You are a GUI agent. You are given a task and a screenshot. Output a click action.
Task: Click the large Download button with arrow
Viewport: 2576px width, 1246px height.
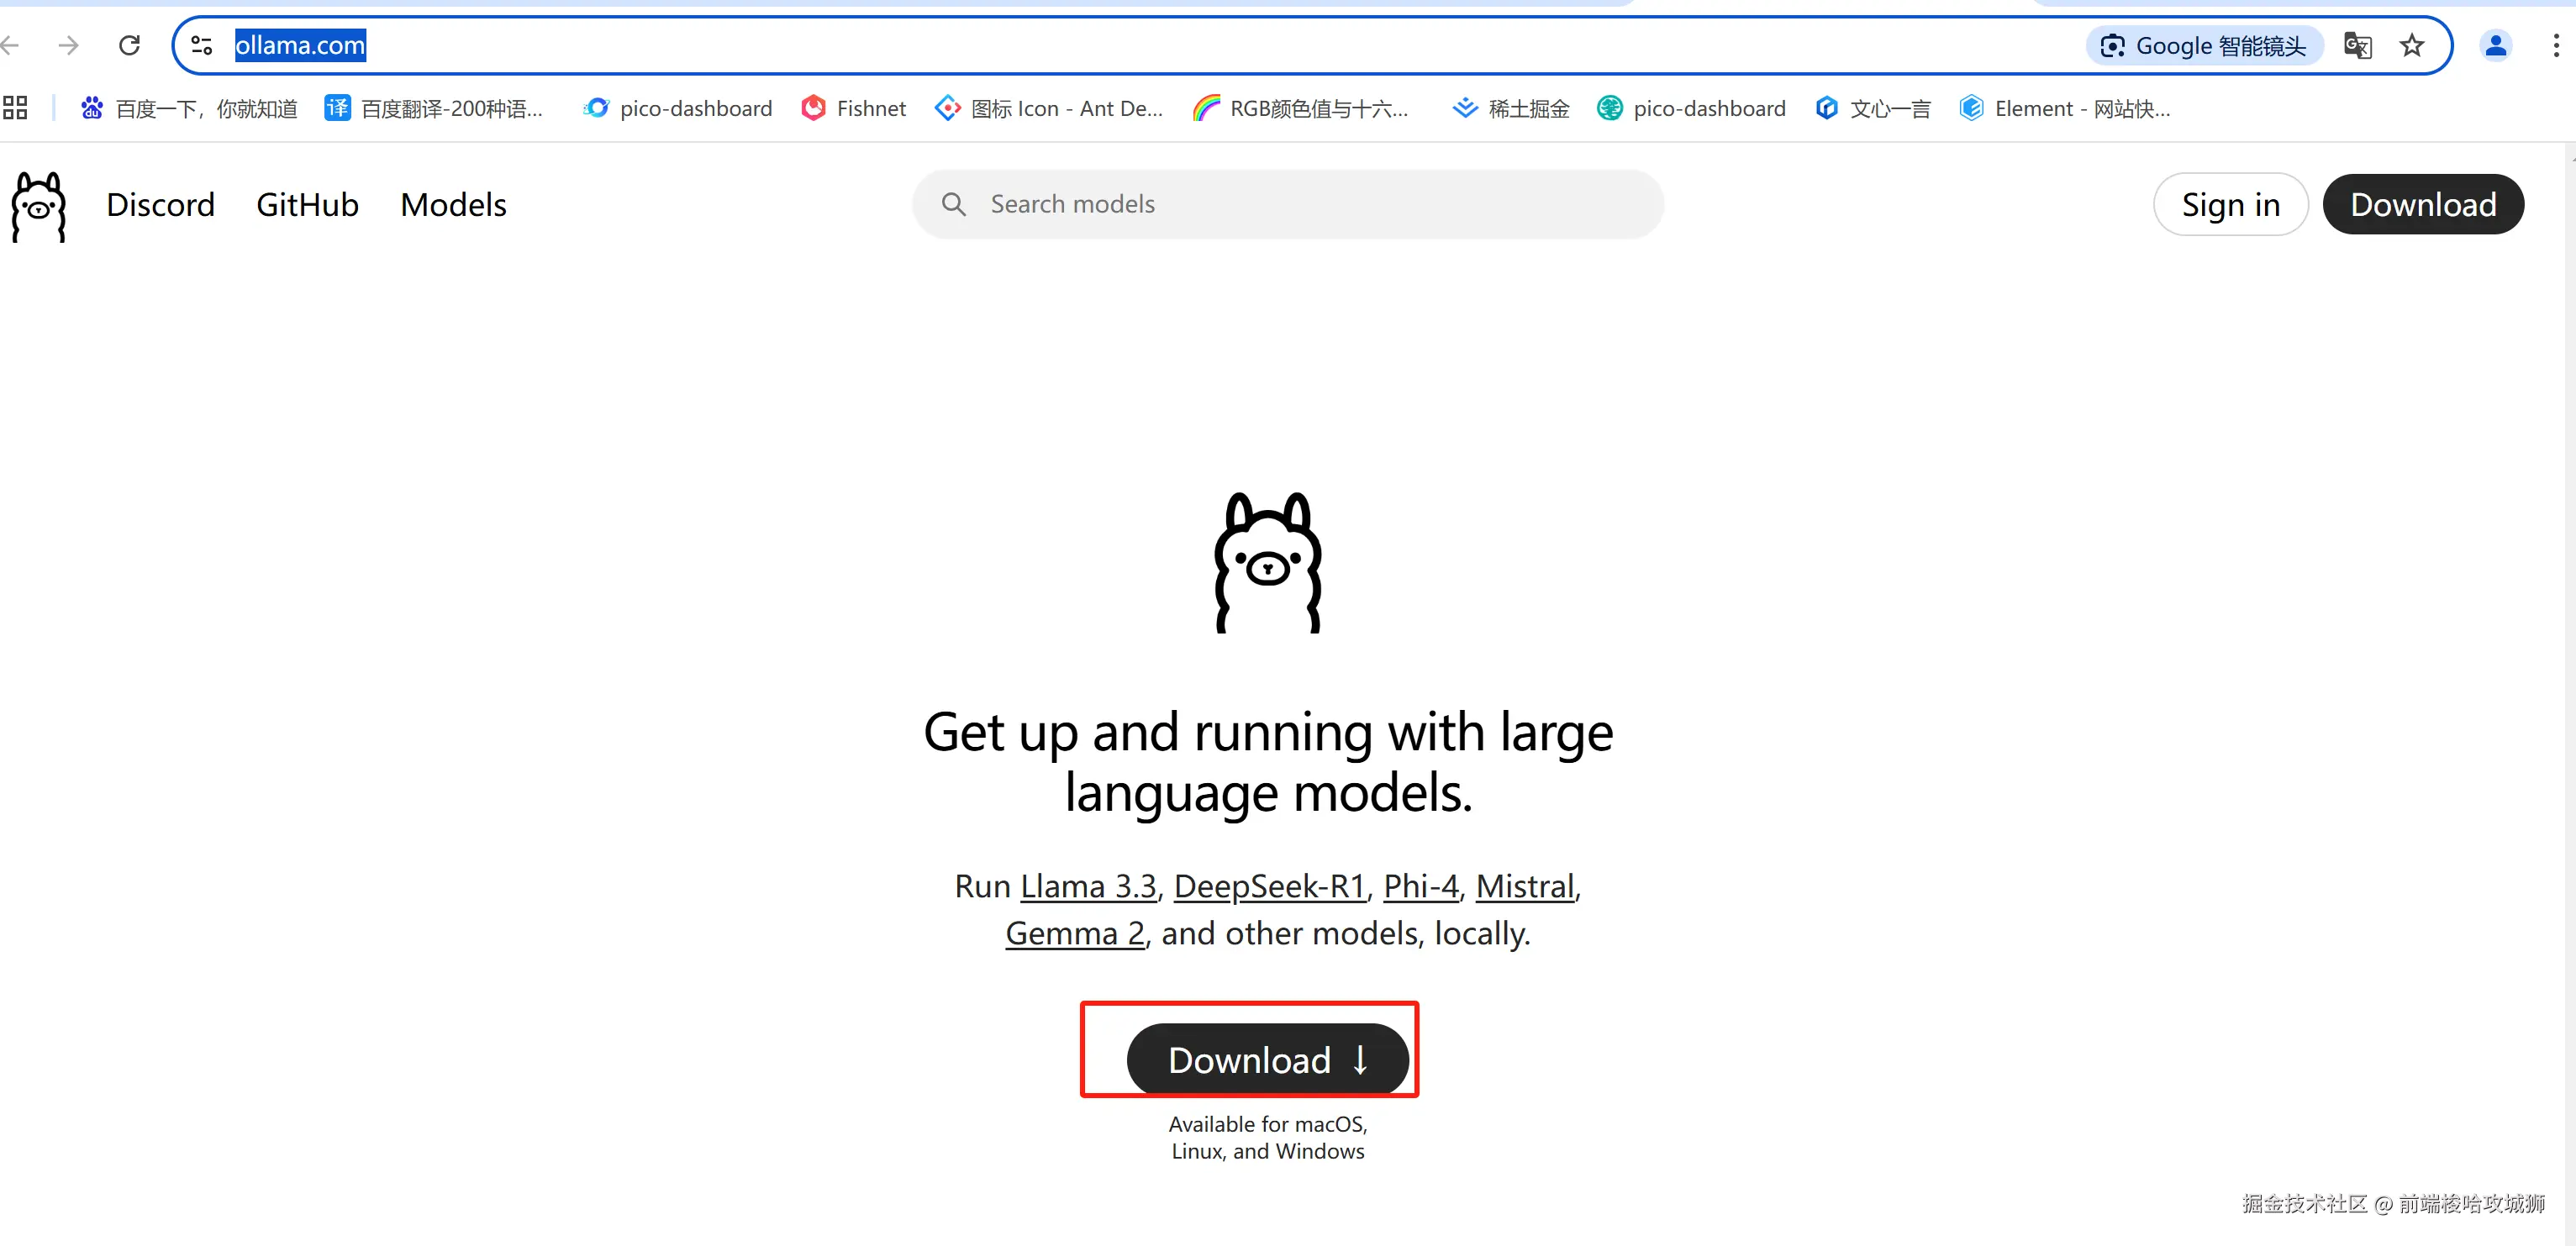(x=1267, y=1059)
